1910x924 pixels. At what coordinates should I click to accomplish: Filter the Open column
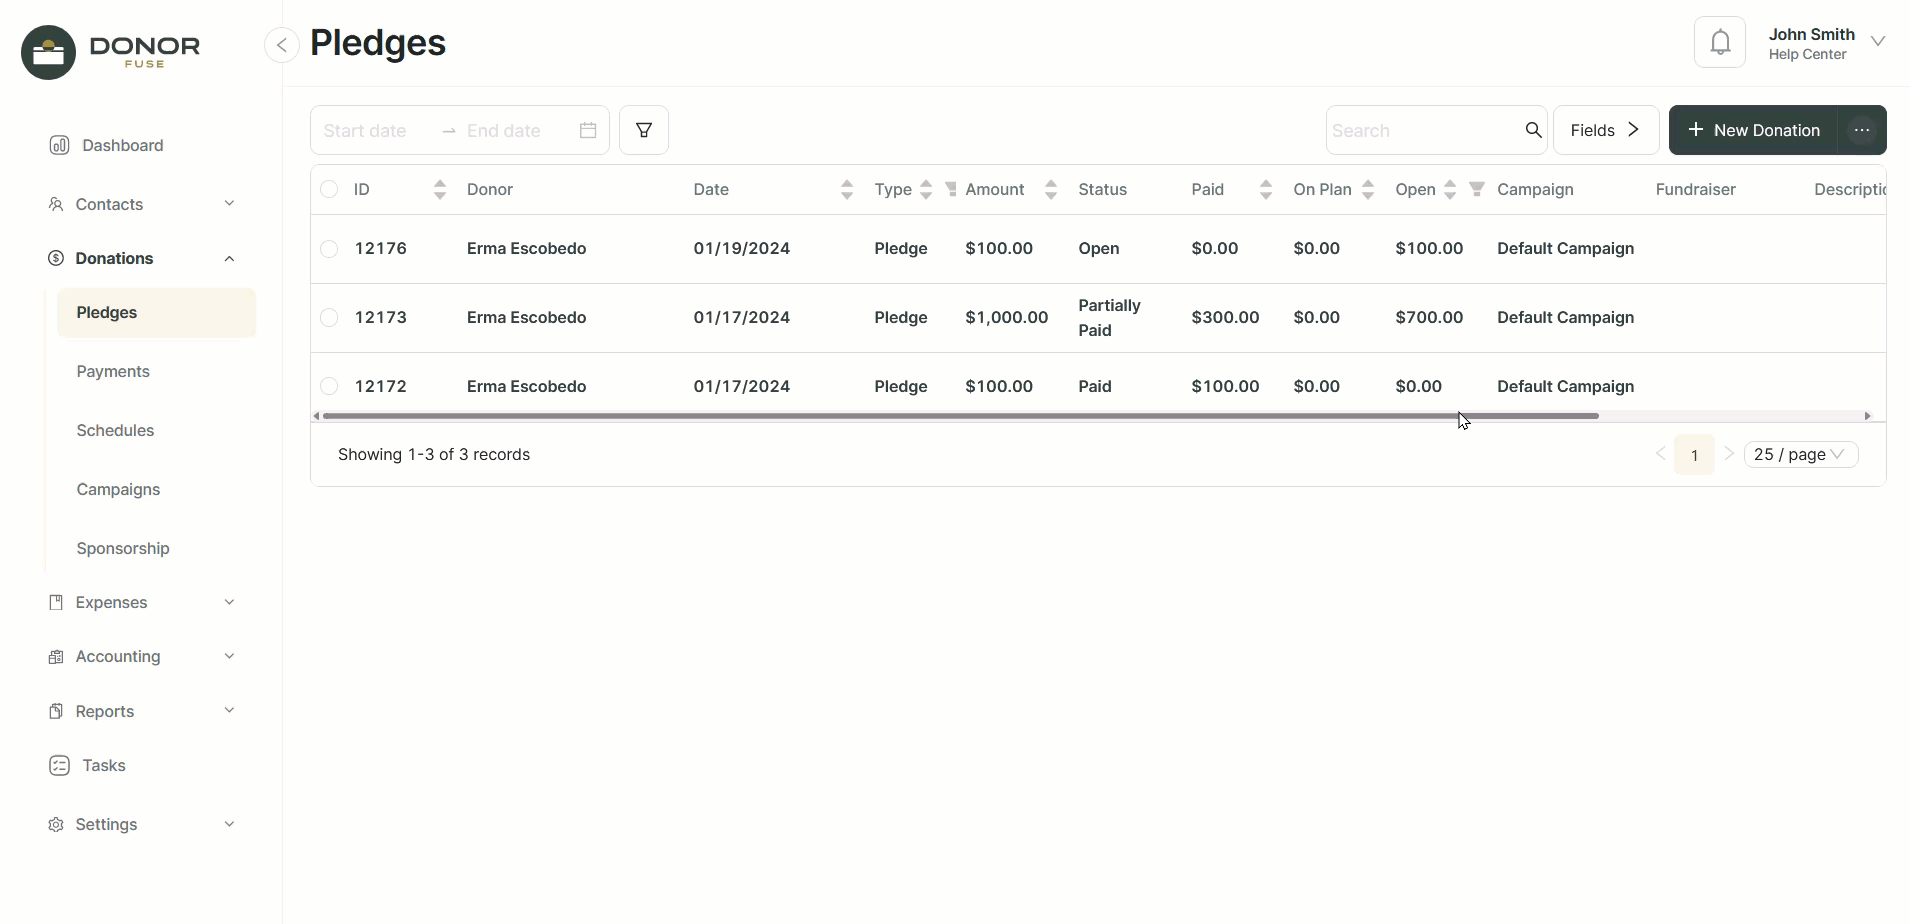(x=1476, y=189)
